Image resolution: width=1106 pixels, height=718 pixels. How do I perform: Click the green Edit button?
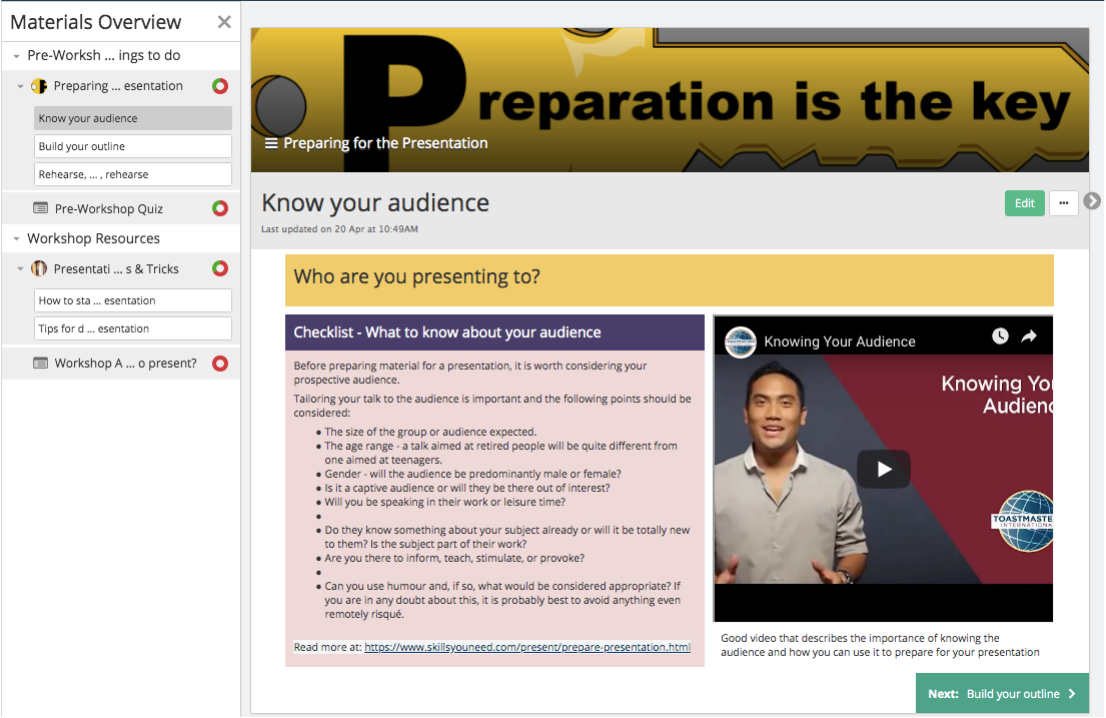tap(1024, 203)
